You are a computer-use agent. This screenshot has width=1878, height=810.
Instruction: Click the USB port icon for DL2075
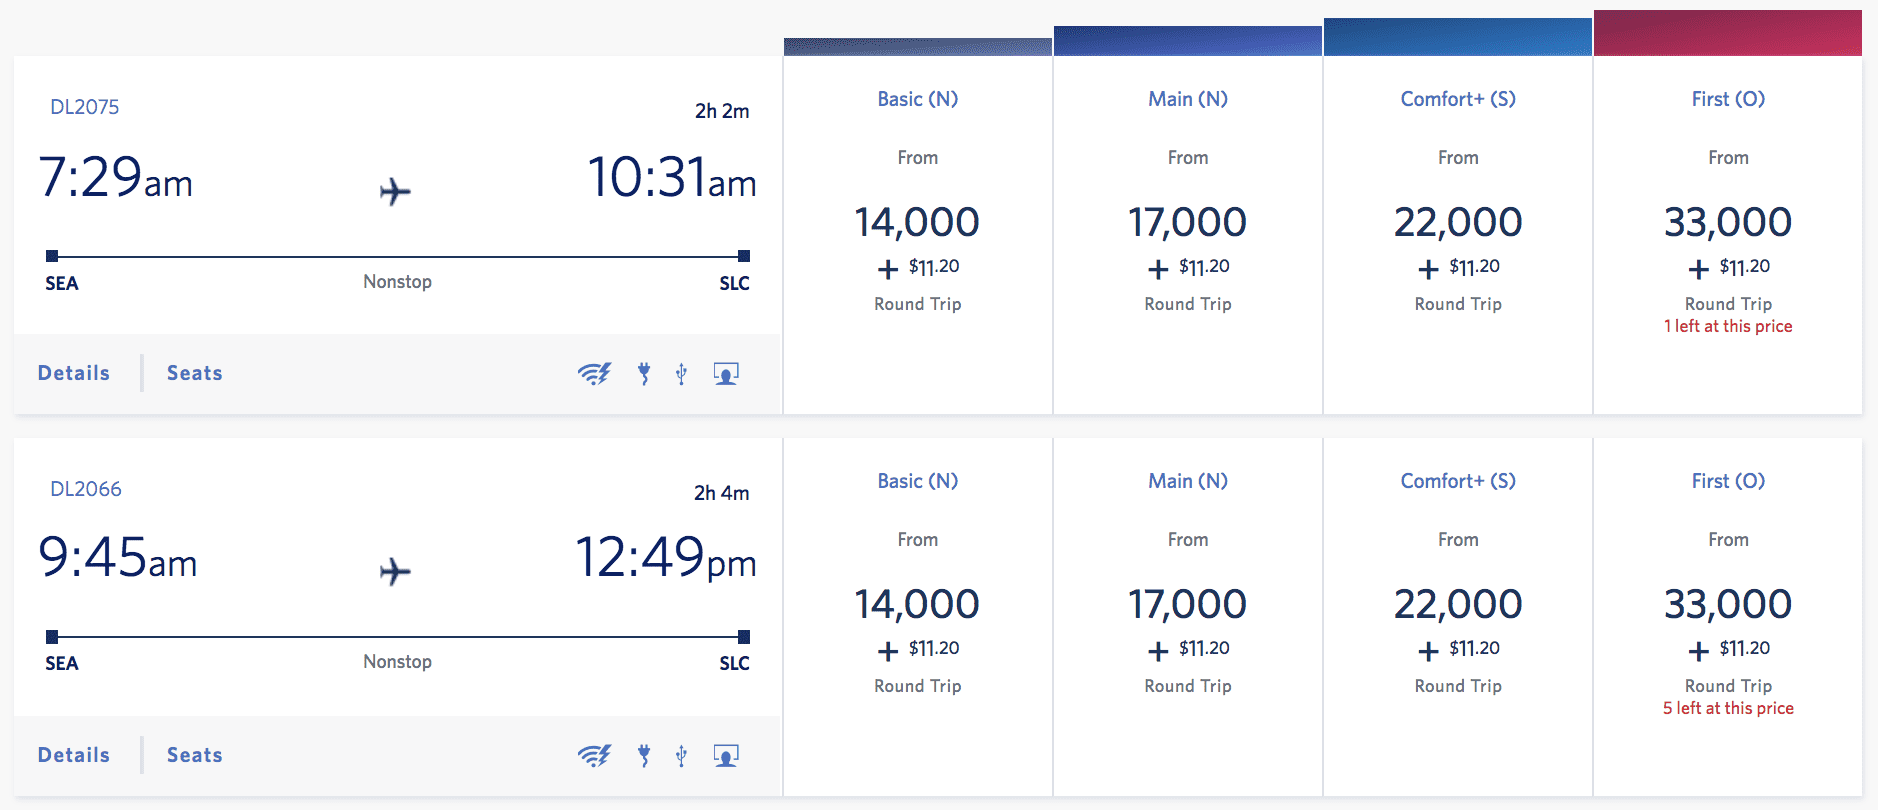tap(681, 372)
